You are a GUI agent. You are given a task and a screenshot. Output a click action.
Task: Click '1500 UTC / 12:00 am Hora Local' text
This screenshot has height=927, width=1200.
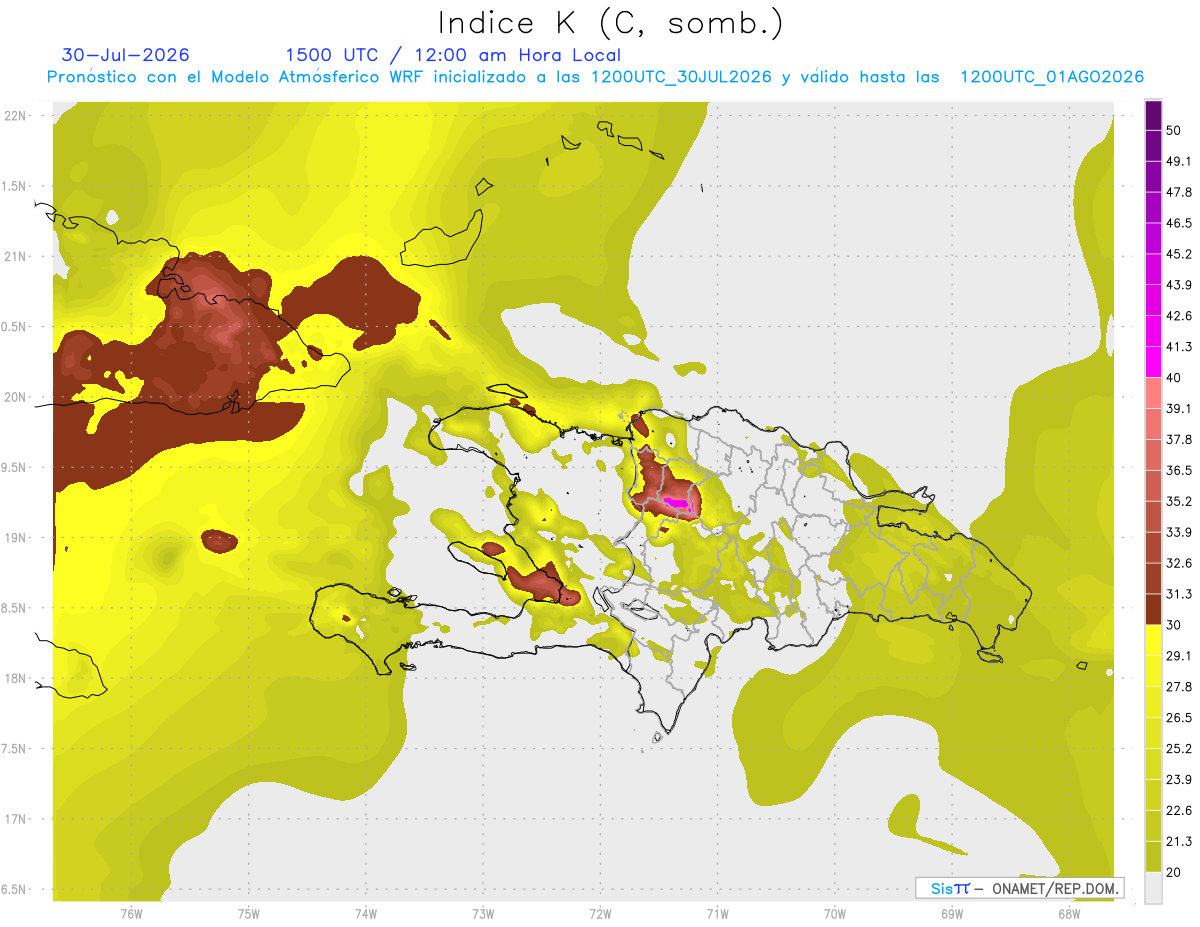point(453,55)
